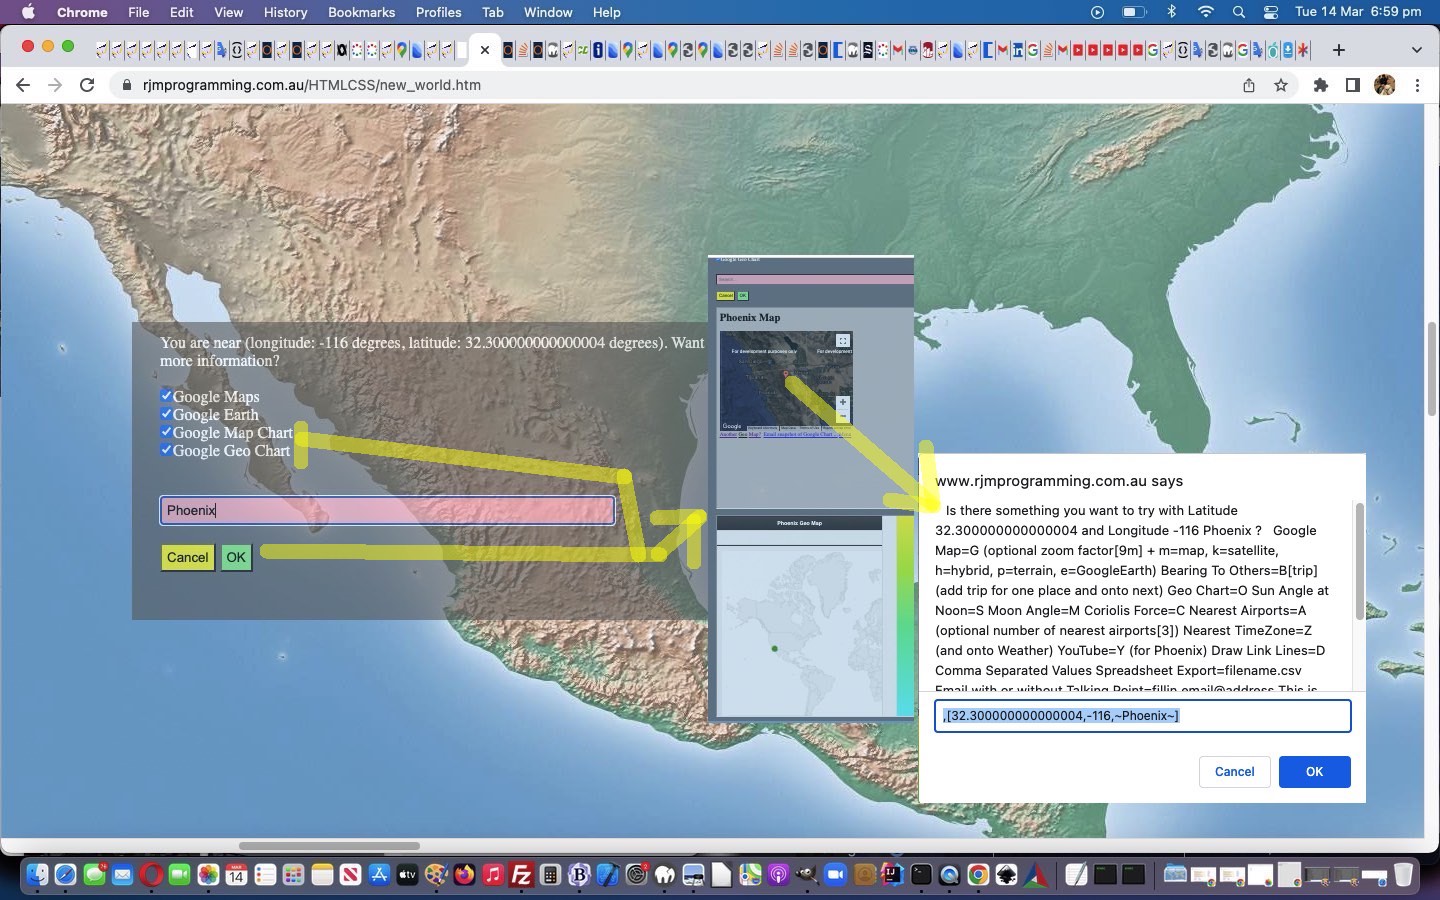Image resolution: width=1440 pixels, height=900 pixels.
Task: Open Terminal from the Dock
Action: tap(921, 875)
